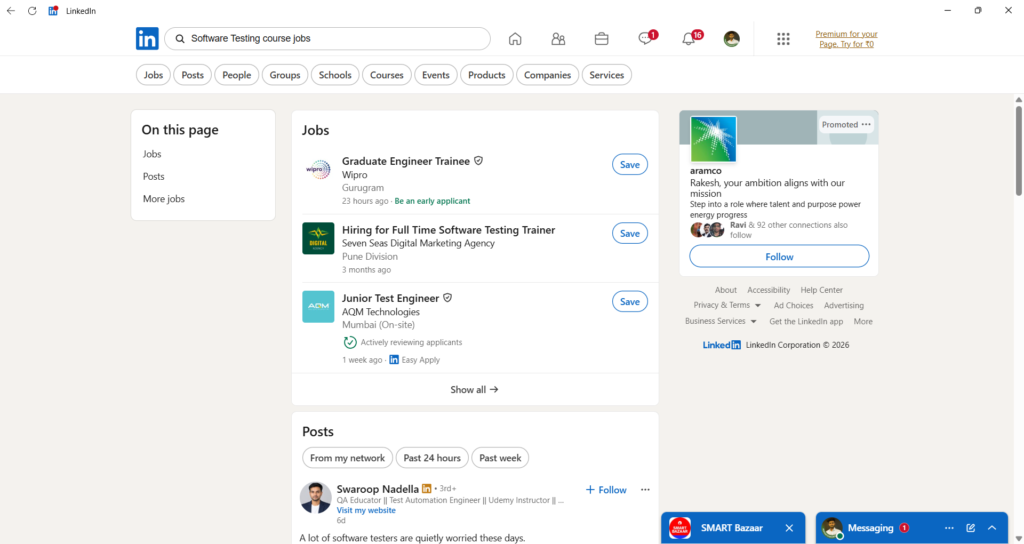Open Swaroop Nadella post options ellipsis
The height and width of the screenshot is (544, 1024).
pyautogui.click(x=645, y=489)
